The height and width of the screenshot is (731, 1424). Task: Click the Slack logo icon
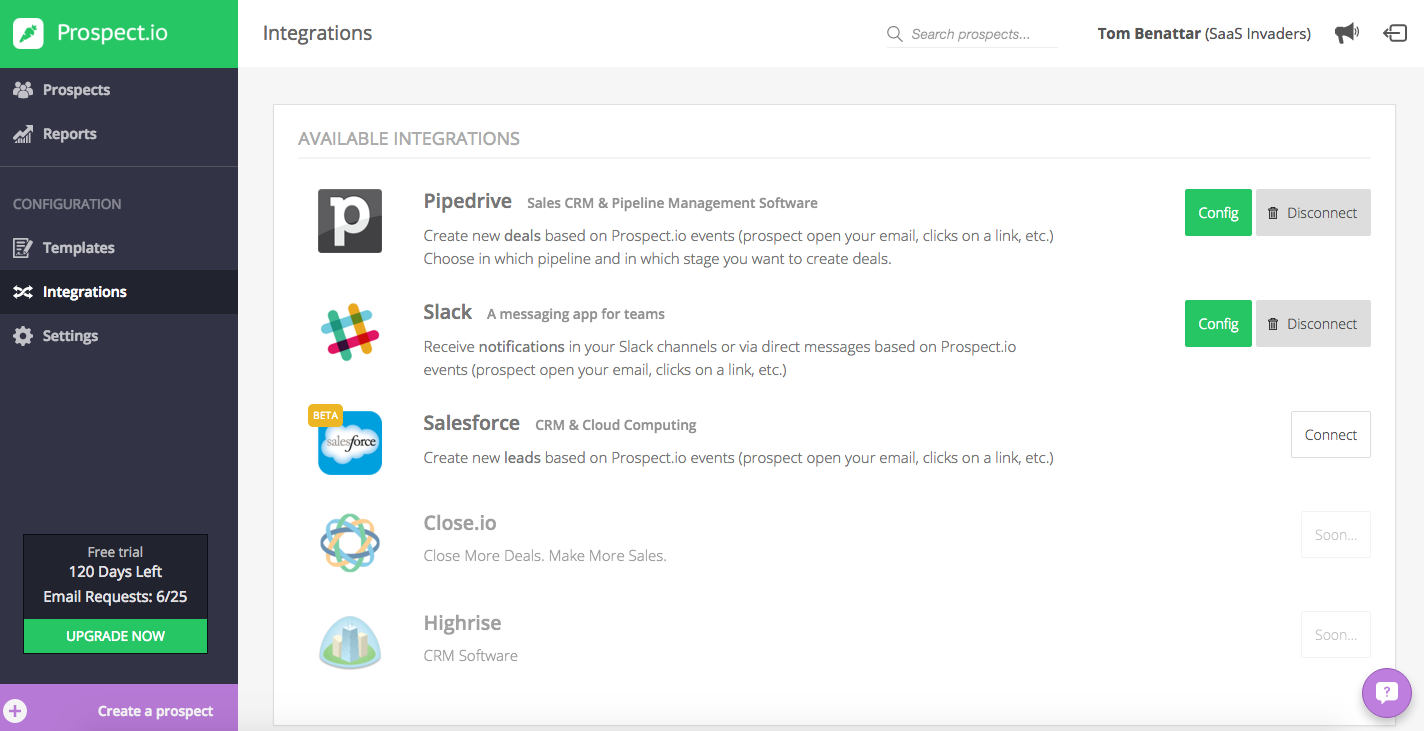pyautogui.click(x=350, y=332)
